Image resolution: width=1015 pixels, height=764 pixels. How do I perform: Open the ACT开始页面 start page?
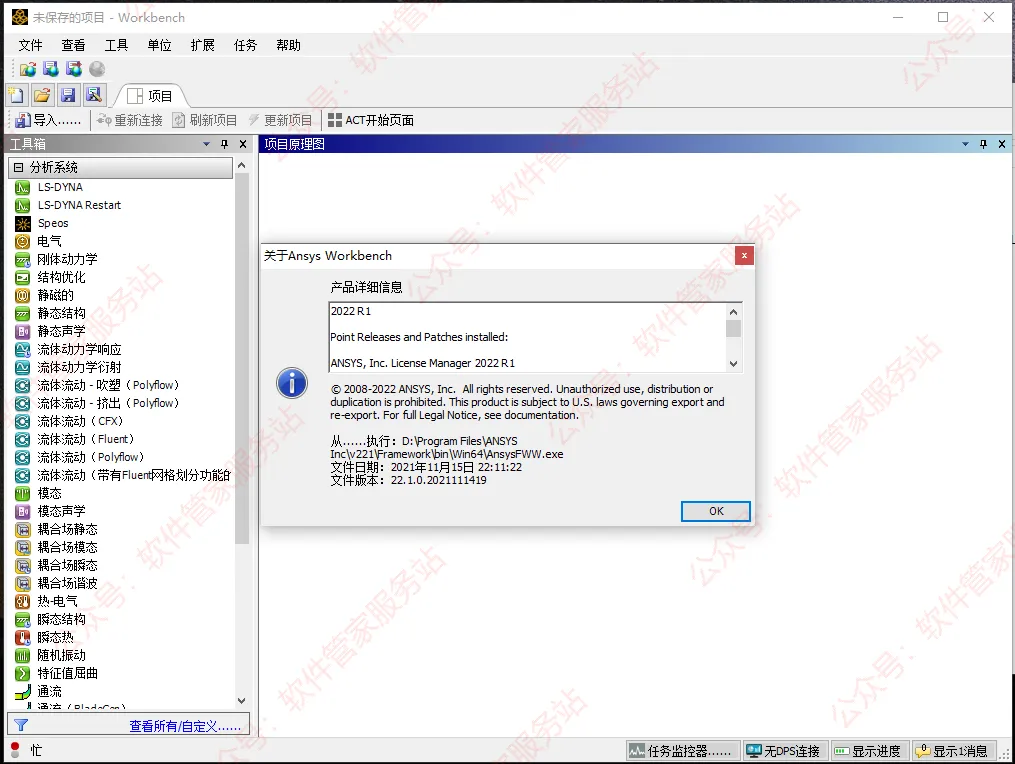(x=371, y=120)
